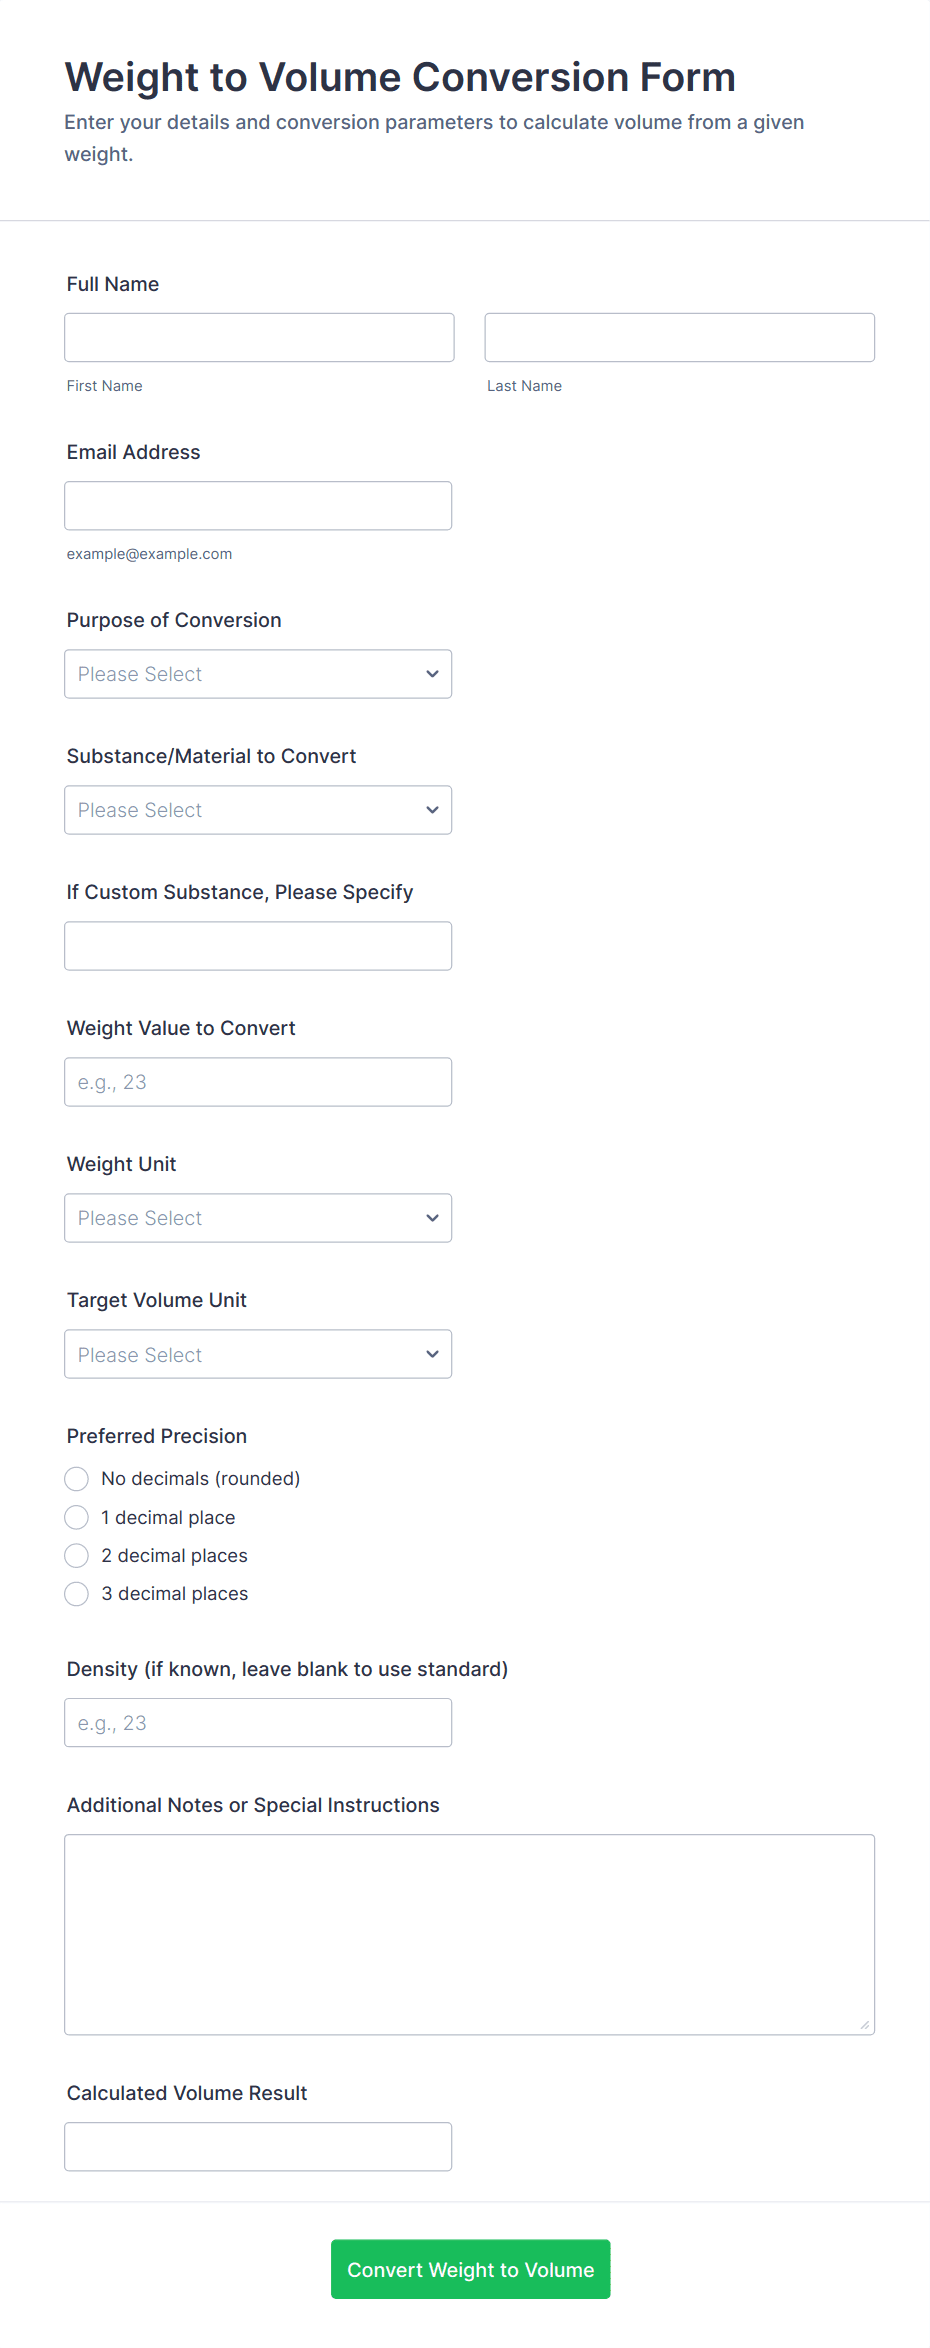
Task: Click the textarea resize handle corner
Action: (x=865, y=2025)
